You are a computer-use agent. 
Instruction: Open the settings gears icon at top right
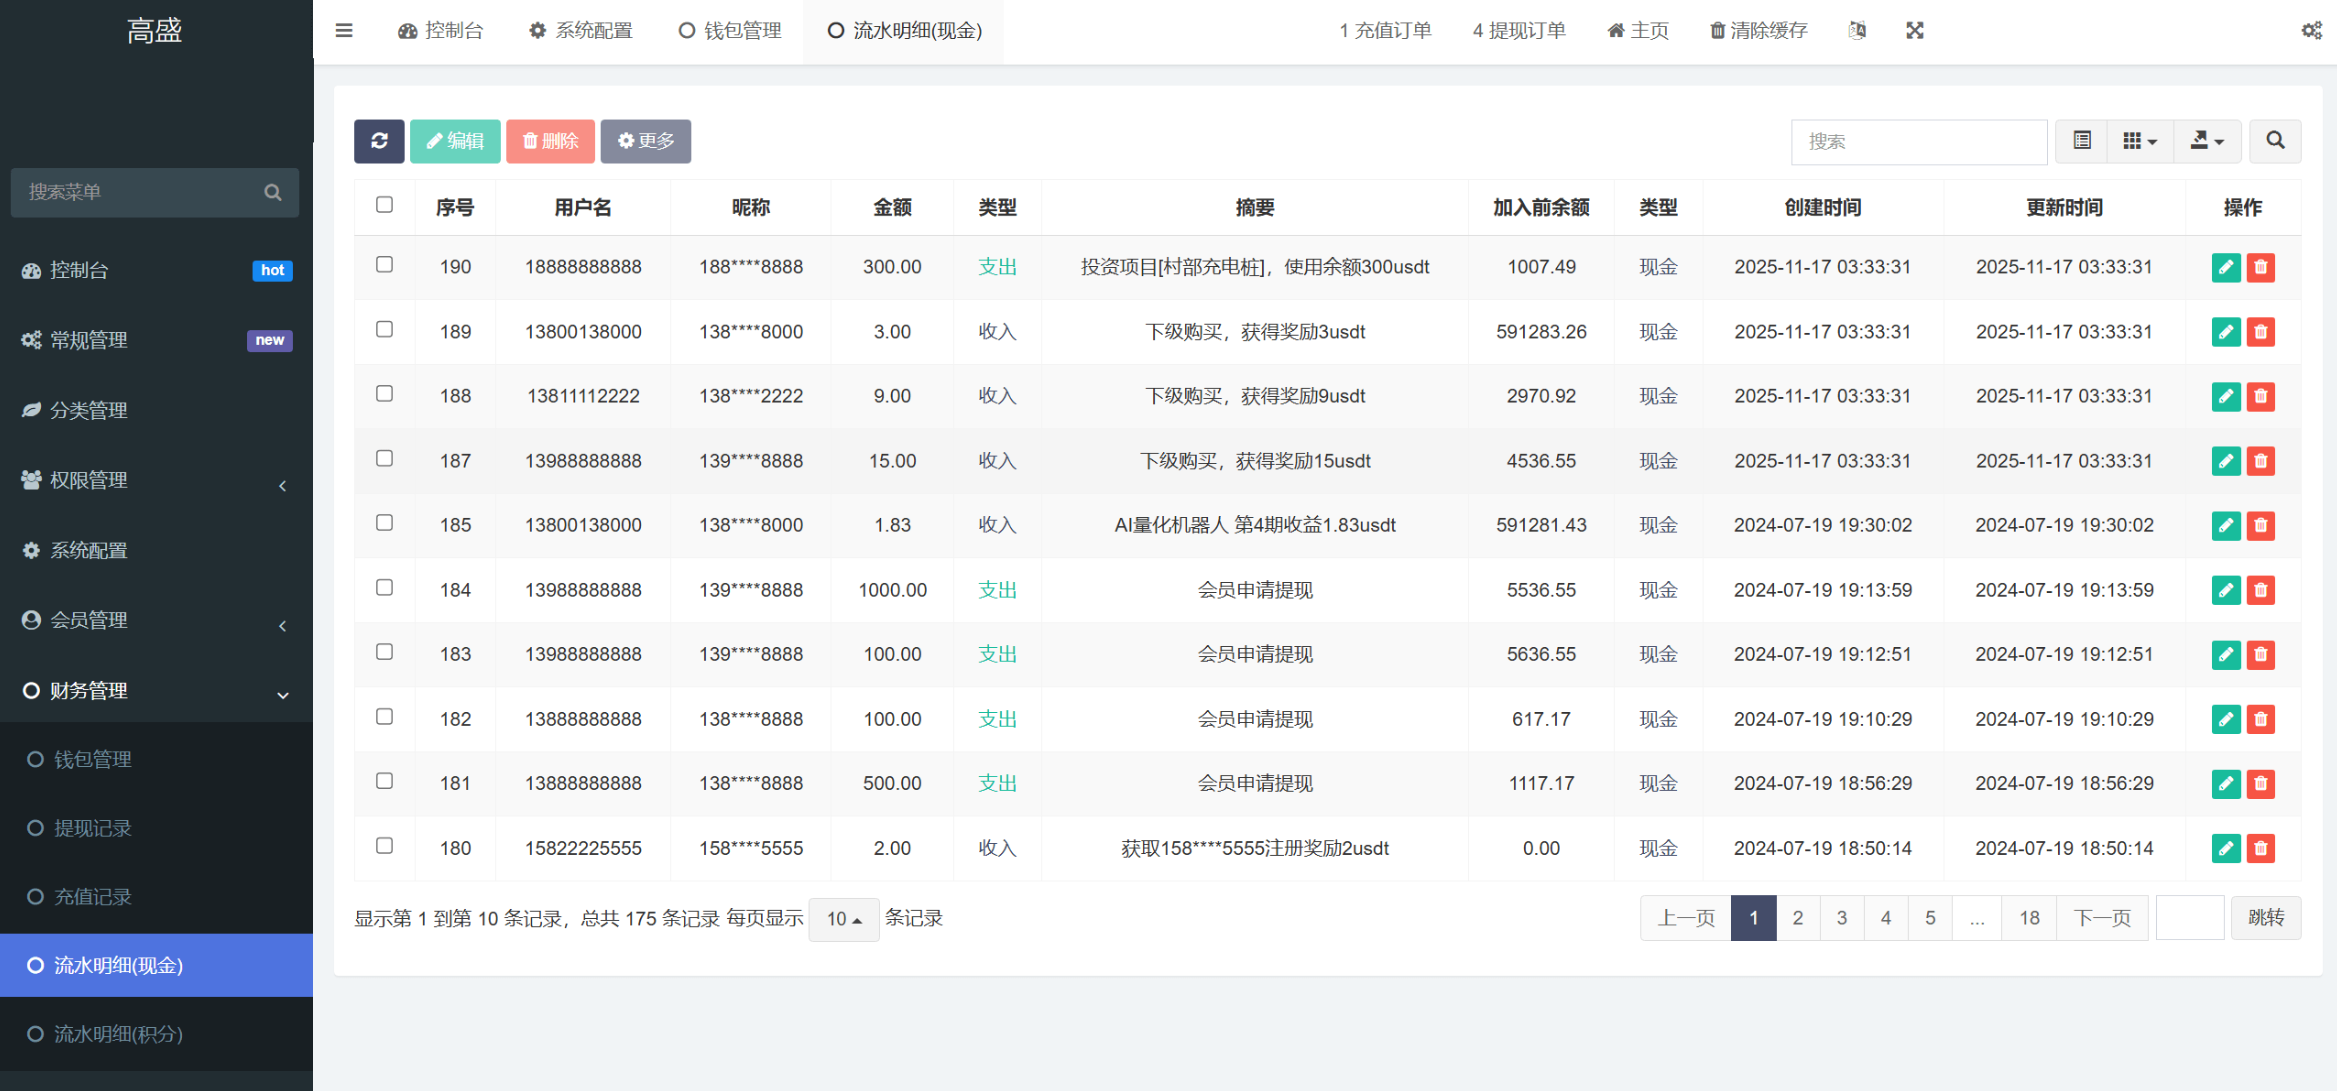[x=2311, y=30]
